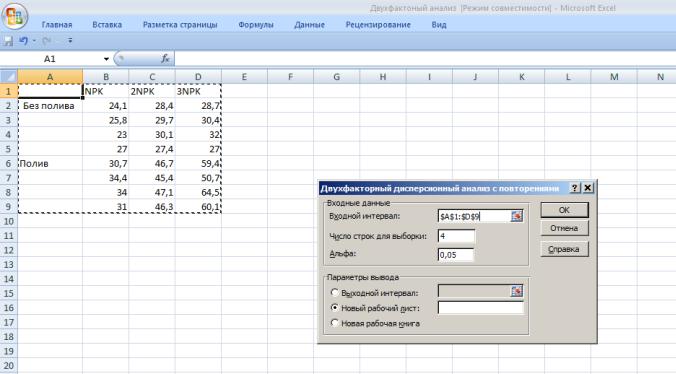676x374 pixels.
Task: Open the Рецензирование tab
Action: pyautogui.click(x=378, y=25)
